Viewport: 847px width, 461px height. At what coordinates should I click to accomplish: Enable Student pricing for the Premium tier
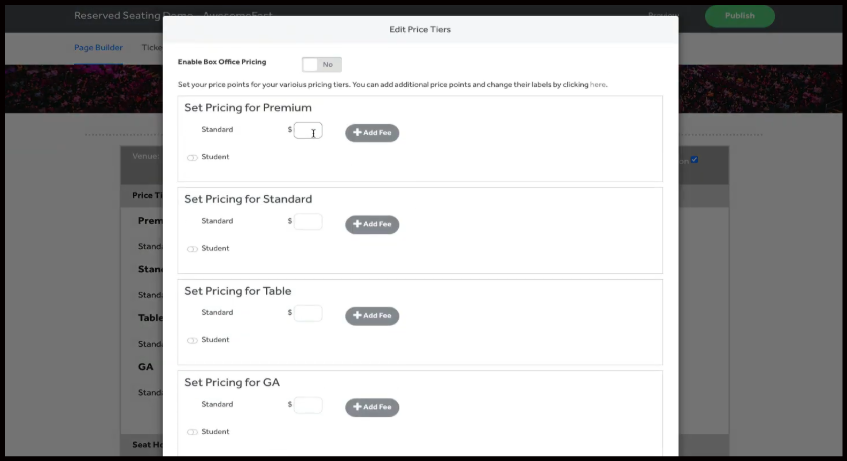coord(192,157)
